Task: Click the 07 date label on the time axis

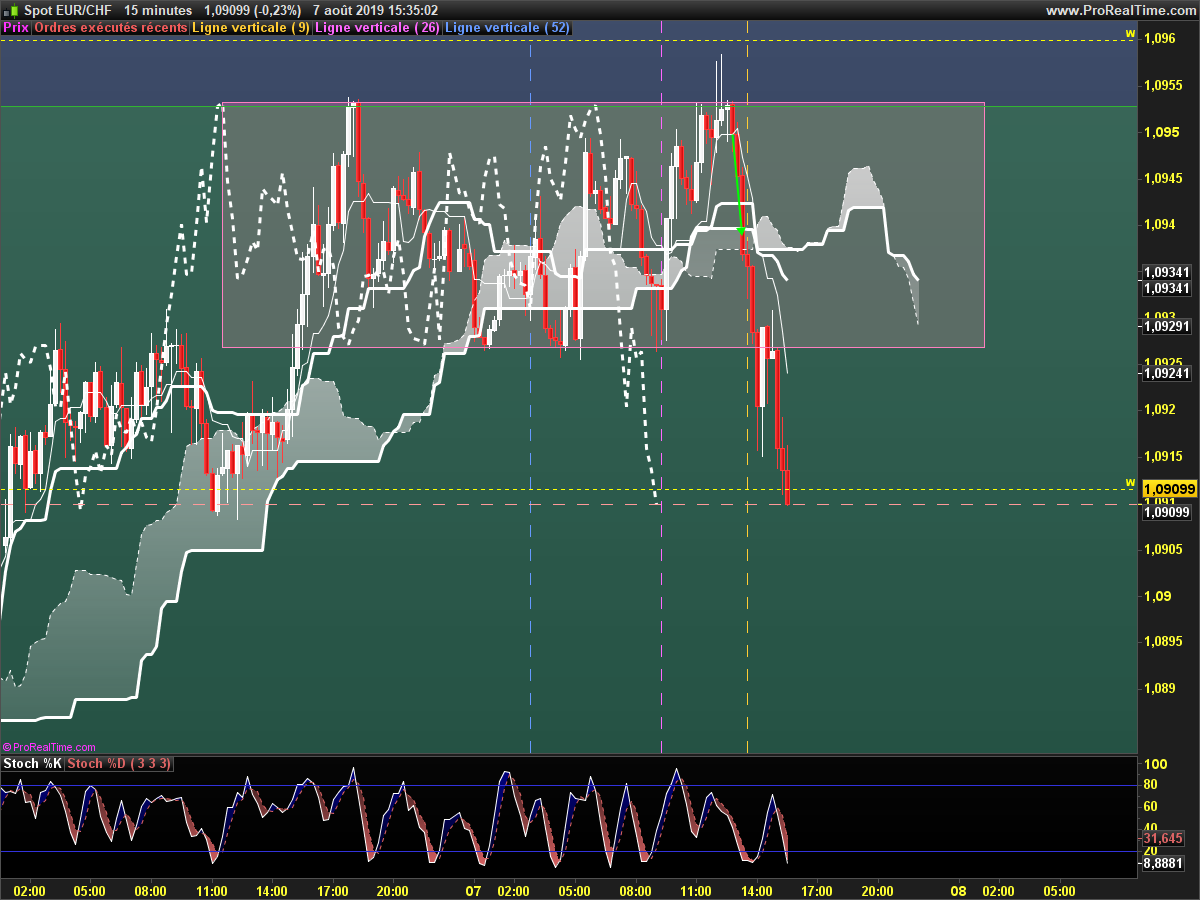Action: tap(474, 891)
